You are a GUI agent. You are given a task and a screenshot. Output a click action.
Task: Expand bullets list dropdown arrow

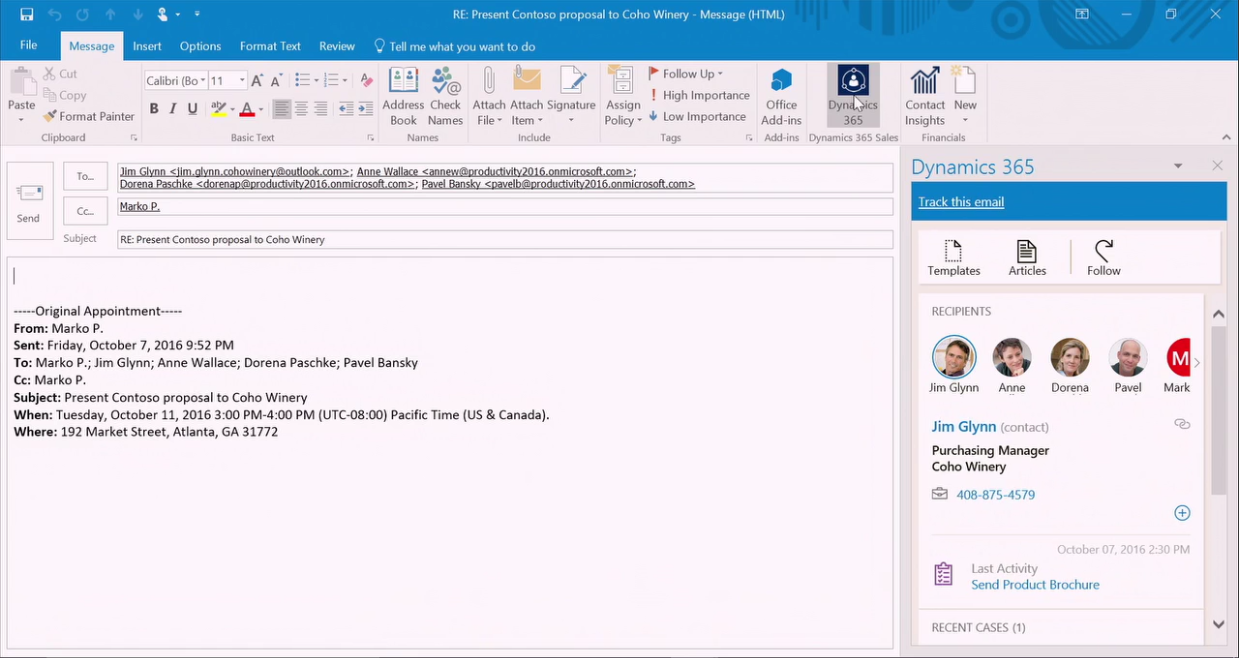[x=316, y=80]
